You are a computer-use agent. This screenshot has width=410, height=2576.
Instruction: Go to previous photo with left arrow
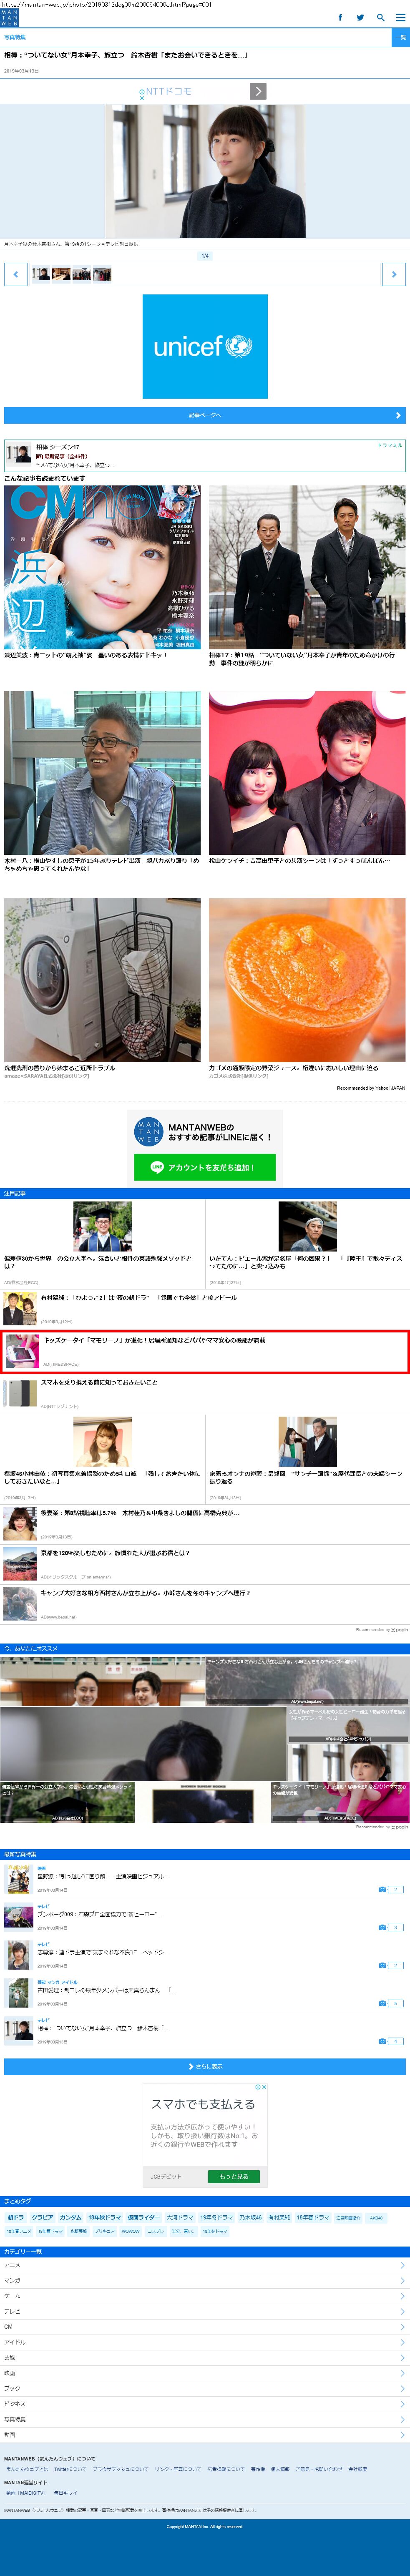pyautogui.click(x=16, y=274)
